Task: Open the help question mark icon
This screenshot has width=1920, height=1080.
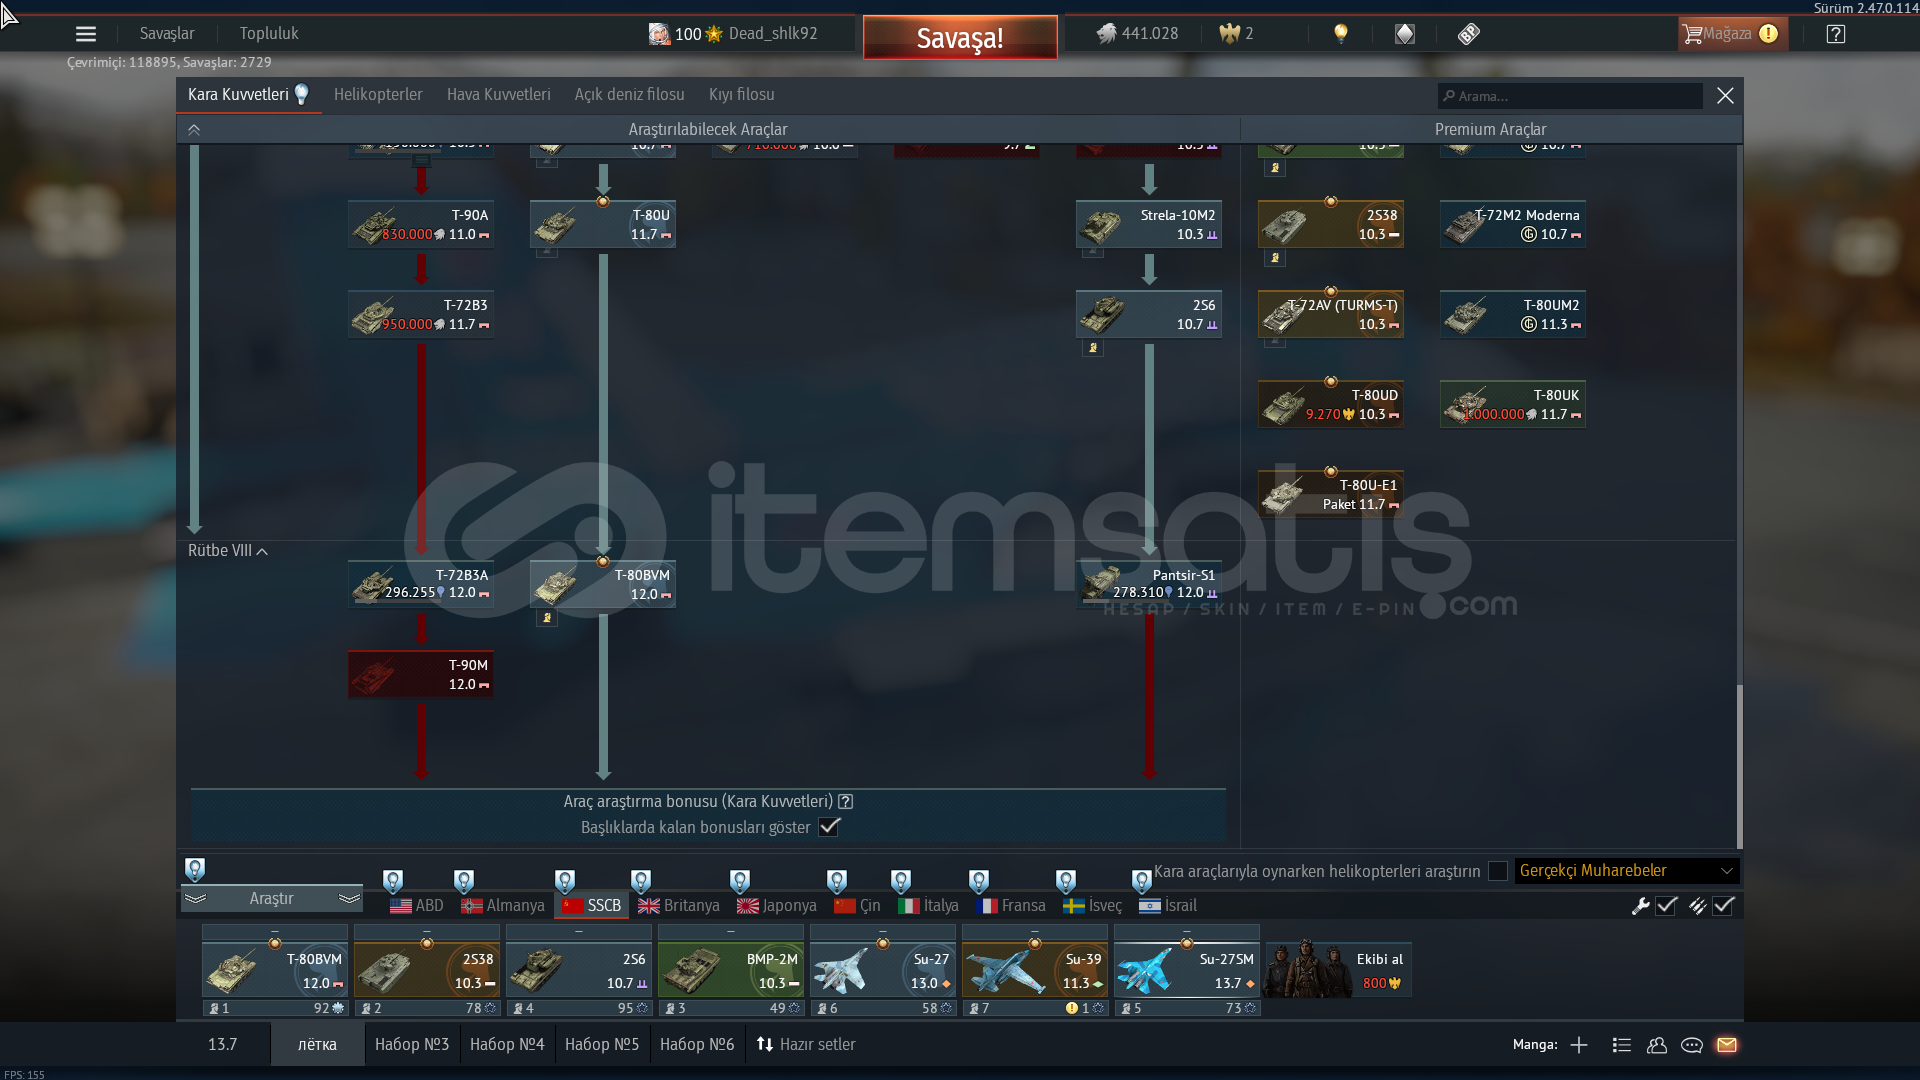Action: coord(1836,34)
